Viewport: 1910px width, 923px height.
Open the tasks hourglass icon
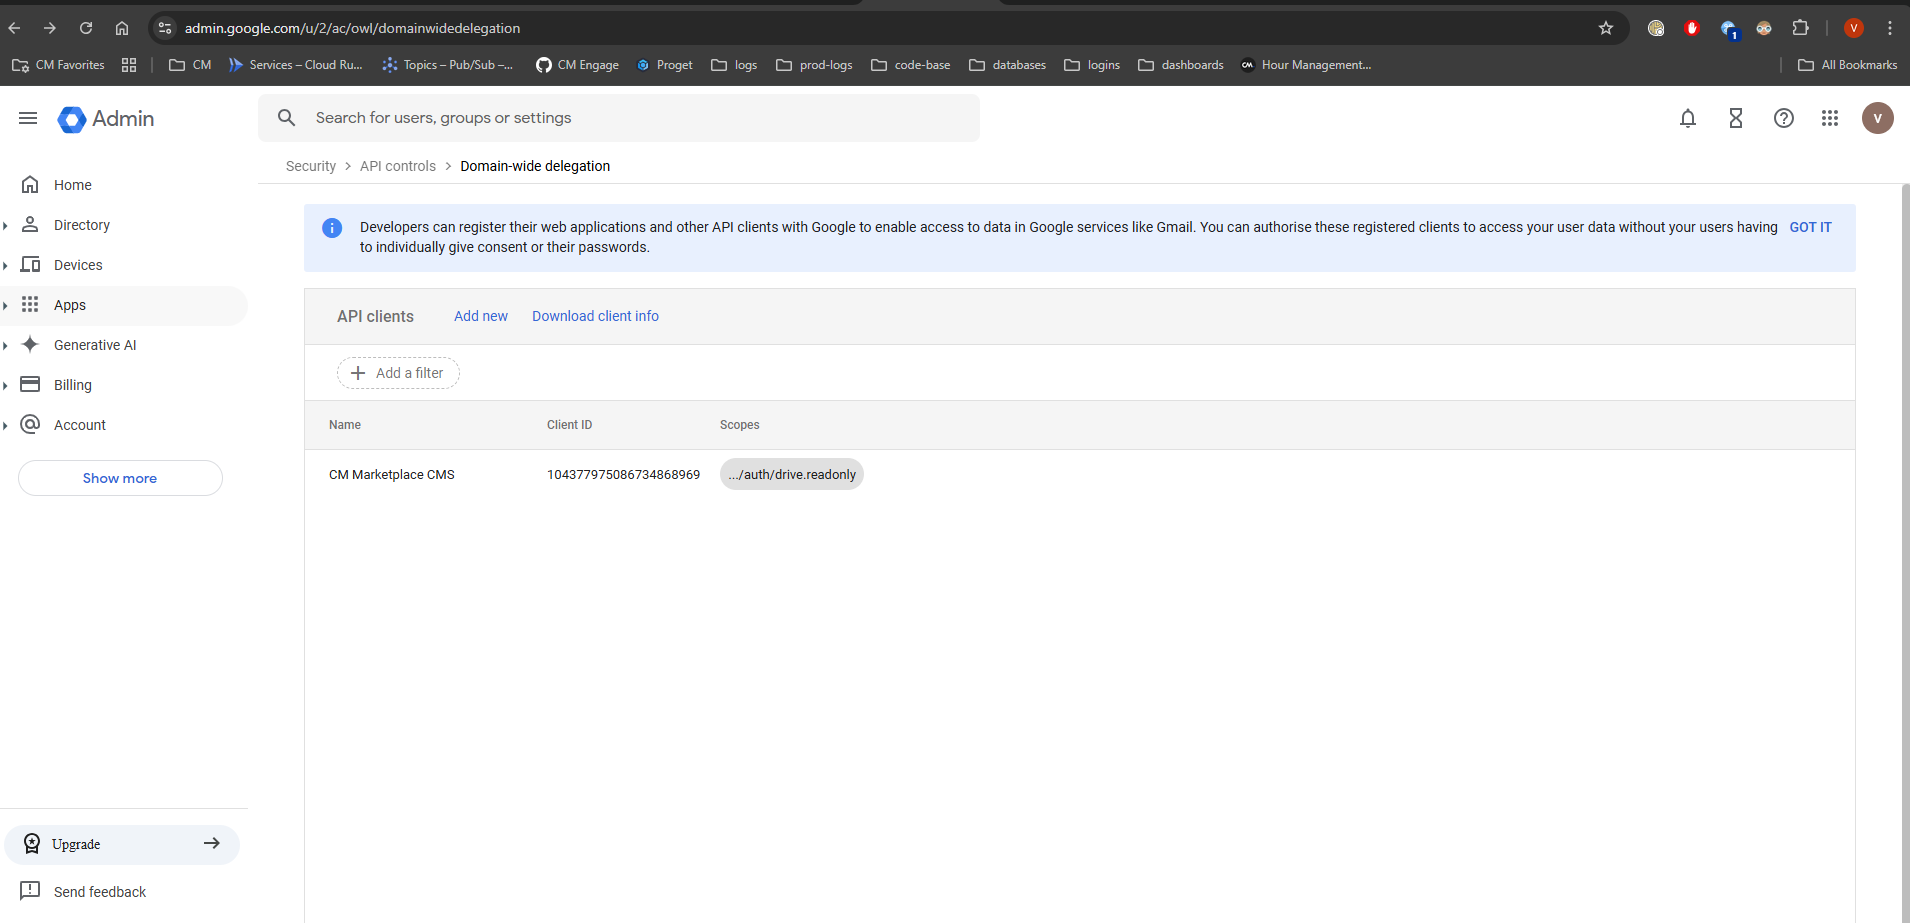(1736, 118)
